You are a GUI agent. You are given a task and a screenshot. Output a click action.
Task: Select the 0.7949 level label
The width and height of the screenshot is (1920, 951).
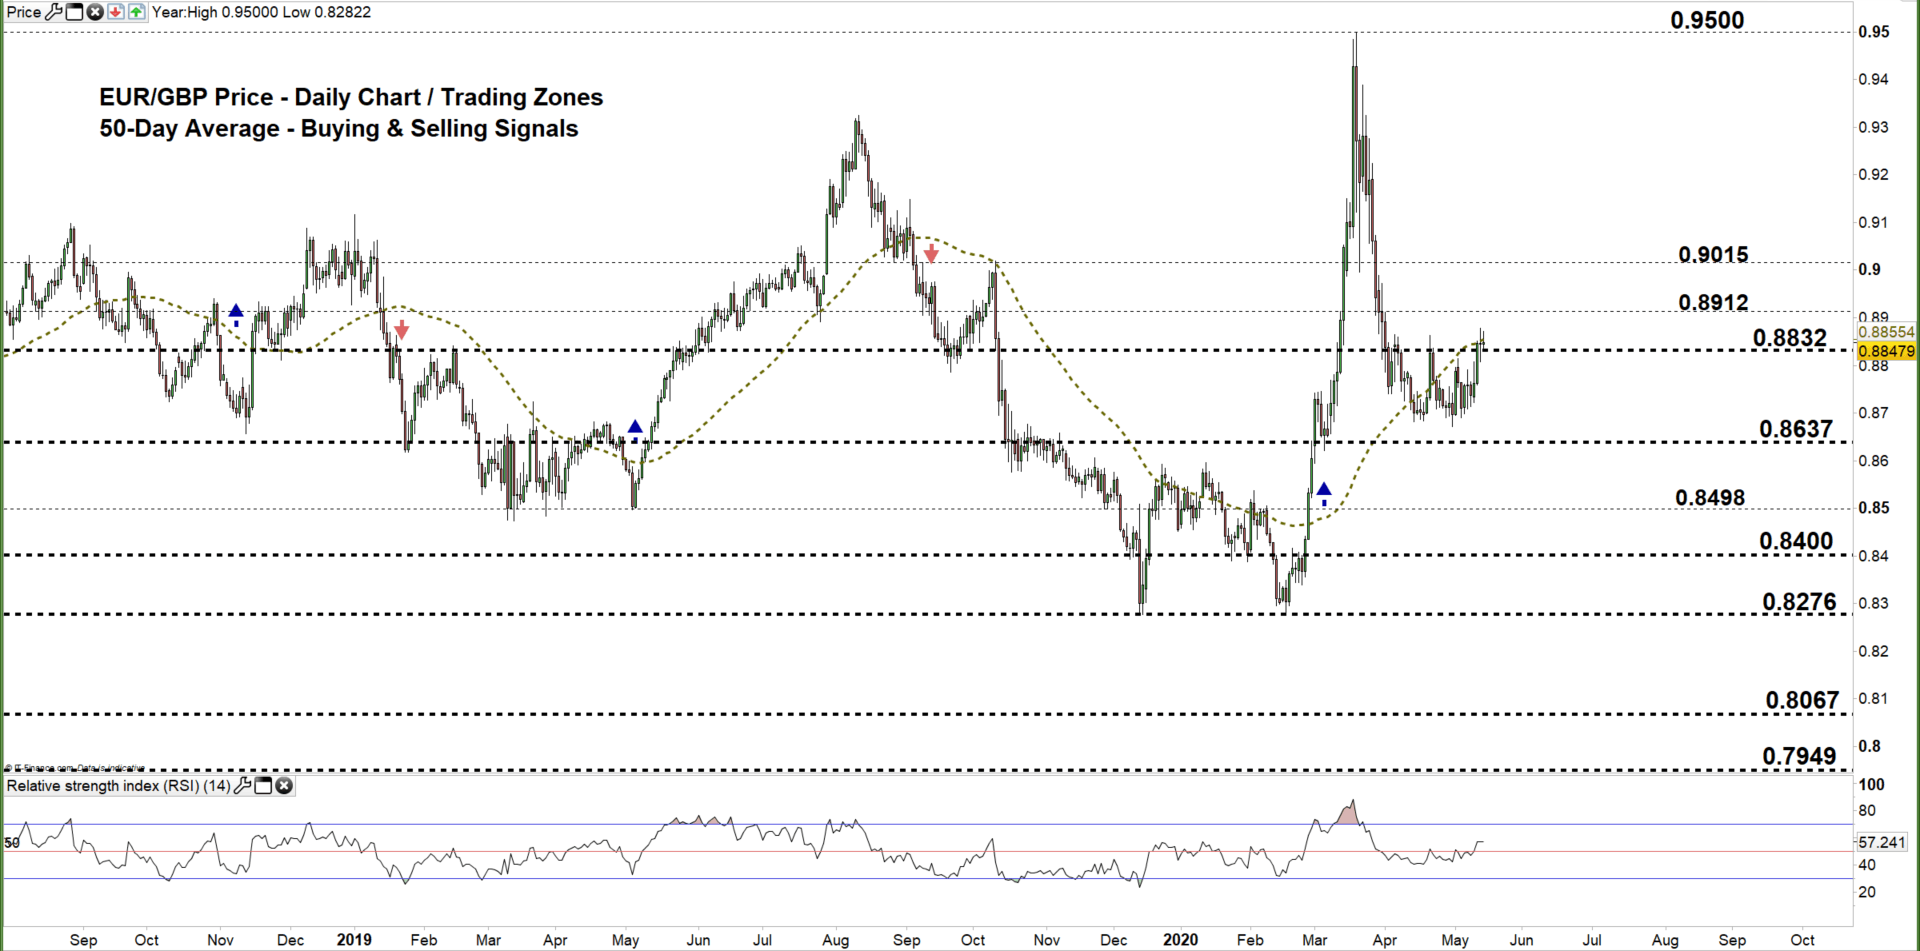pos(1799,756)
